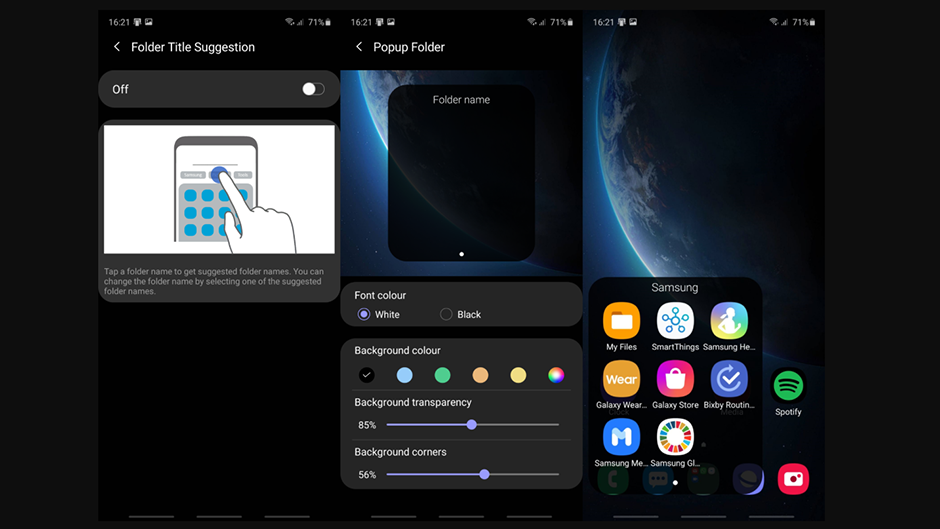This screenshot has height=529, width=940.
Task: Pick the blue background colour swatch
Action: click(x=404, y=375)
